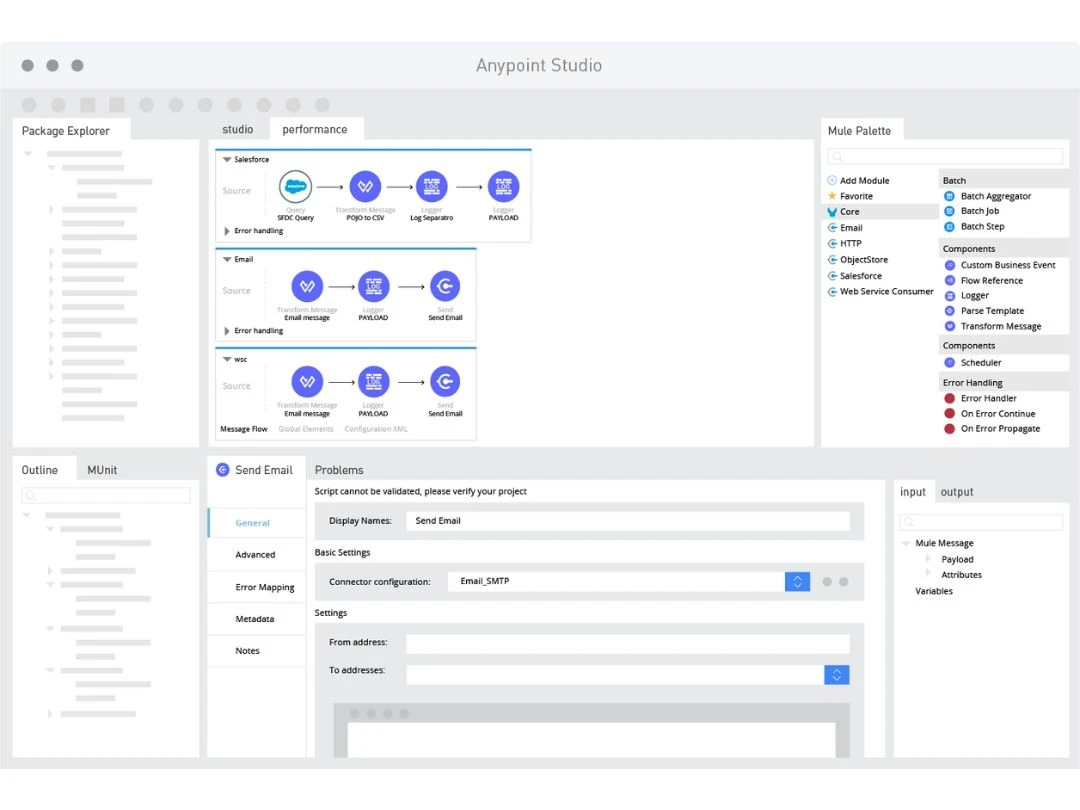The width and height of the screenshot is (1080, 810).
Task: Select the Favorite star in palette
Action: (x=832, y=196)
